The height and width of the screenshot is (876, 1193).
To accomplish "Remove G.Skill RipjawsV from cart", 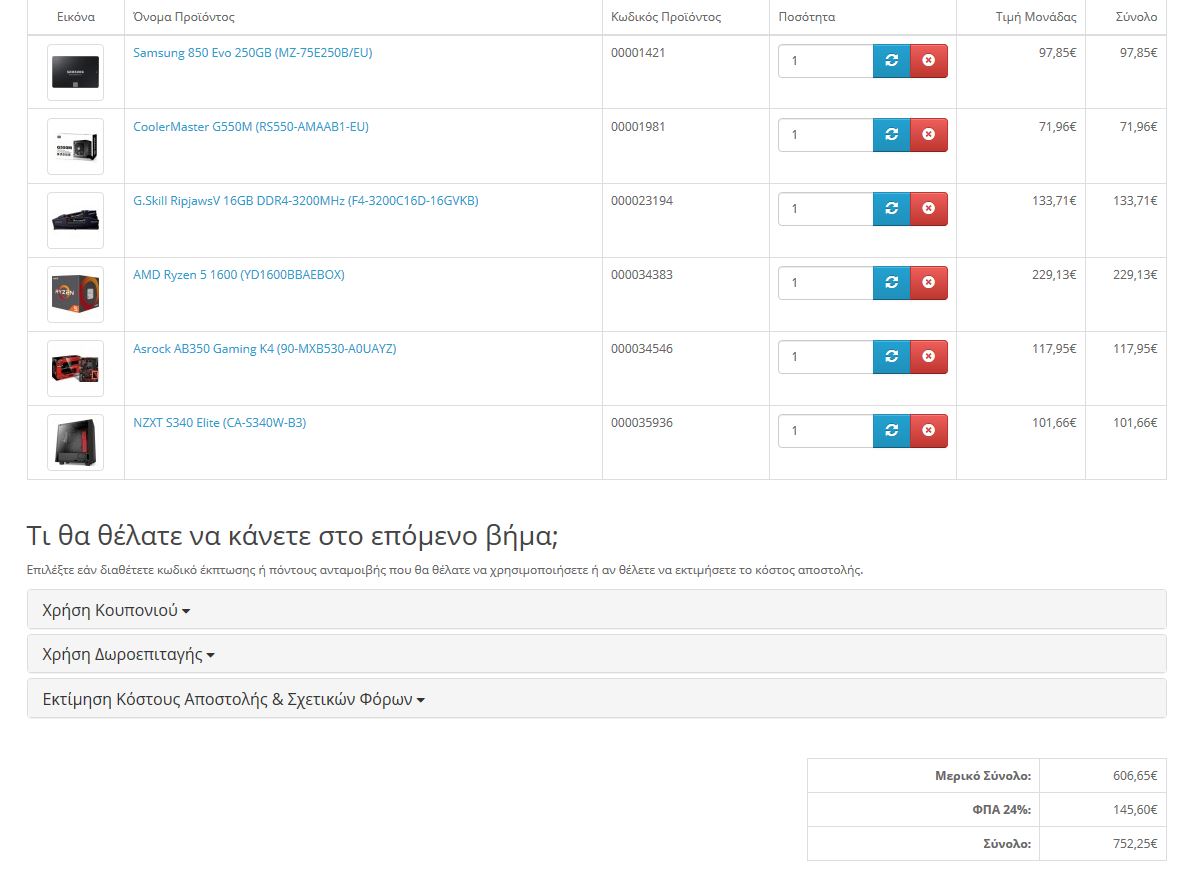I will [928, 209].
